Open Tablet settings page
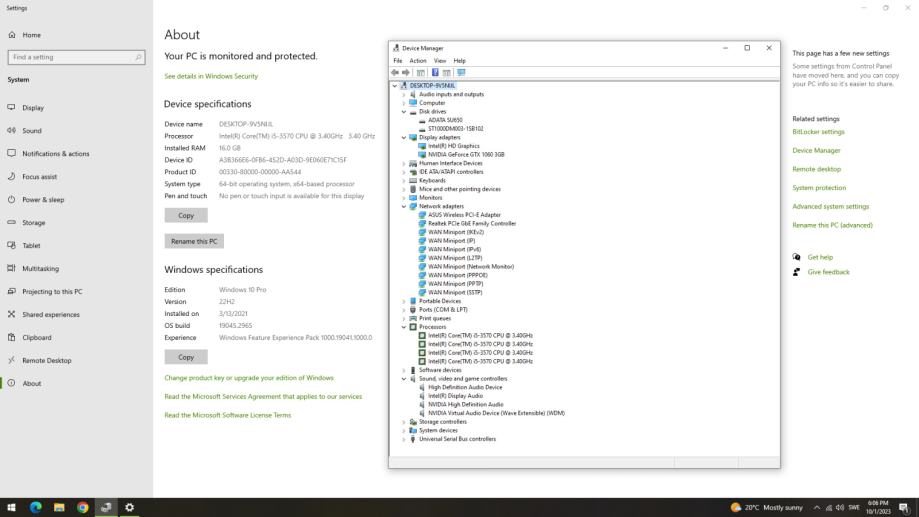This screenshot has height=517, width=919. point(31,246)
